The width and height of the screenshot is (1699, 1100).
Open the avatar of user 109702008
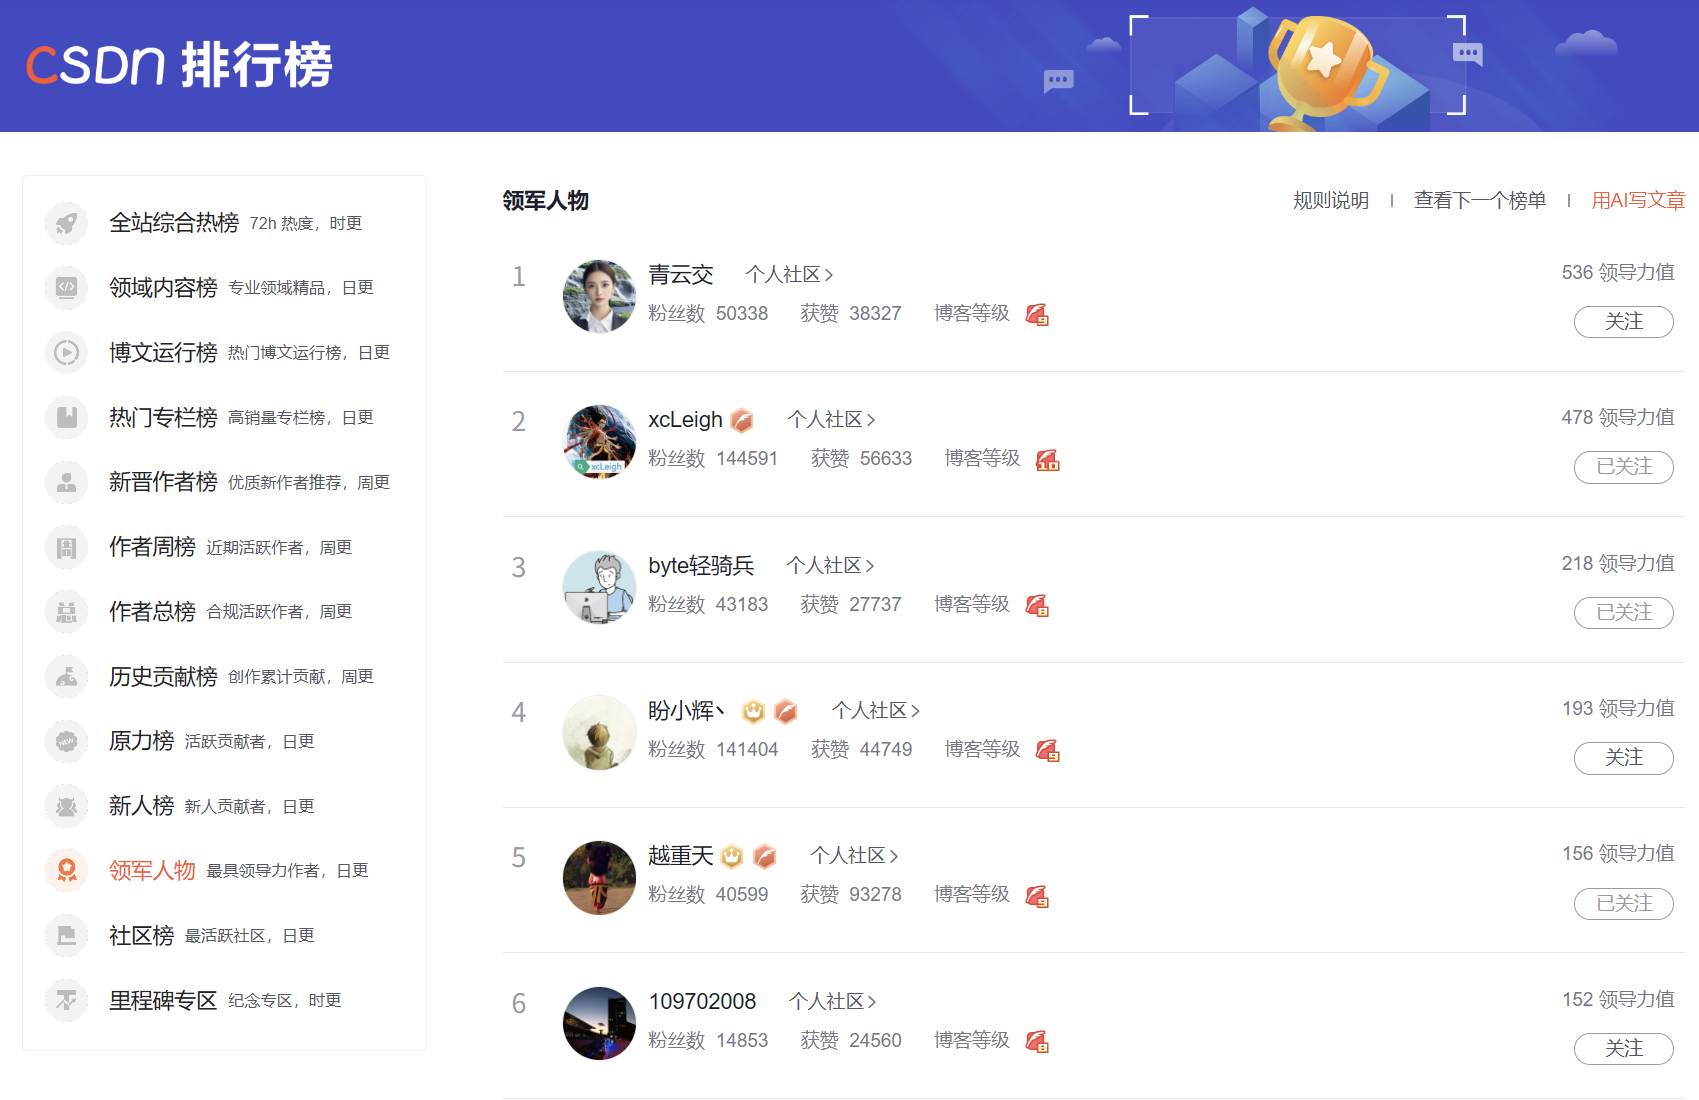(x=599, y=1023)
